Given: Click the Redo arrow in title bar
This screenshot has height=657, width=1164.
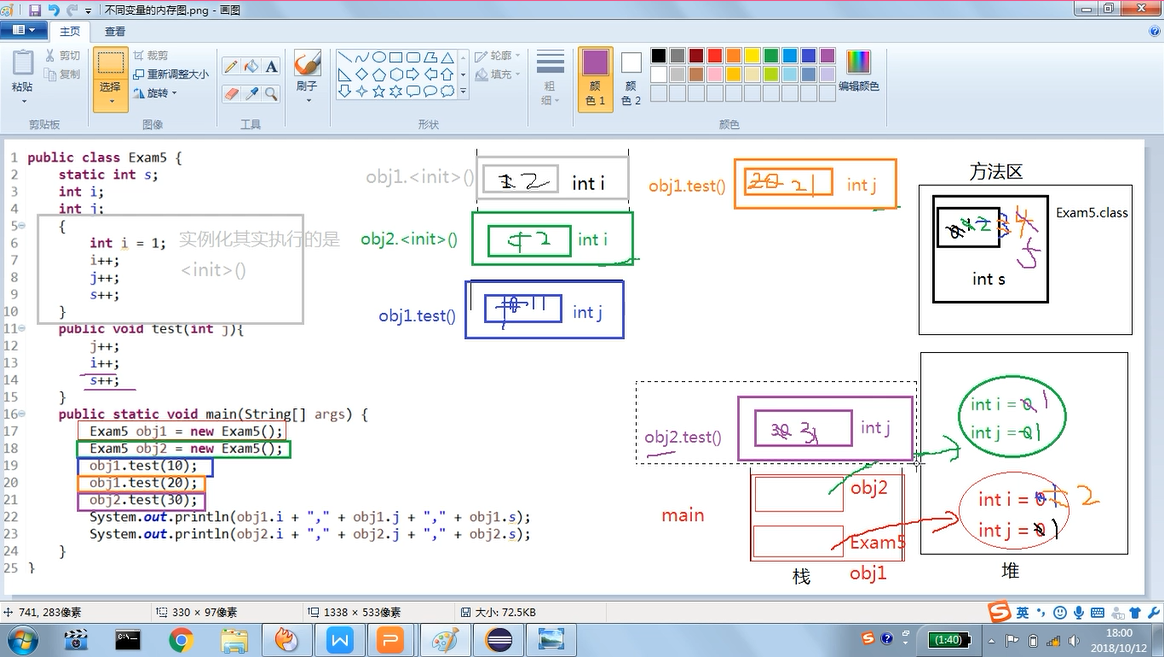Looking at the screenshot, I should coord(72,10).
